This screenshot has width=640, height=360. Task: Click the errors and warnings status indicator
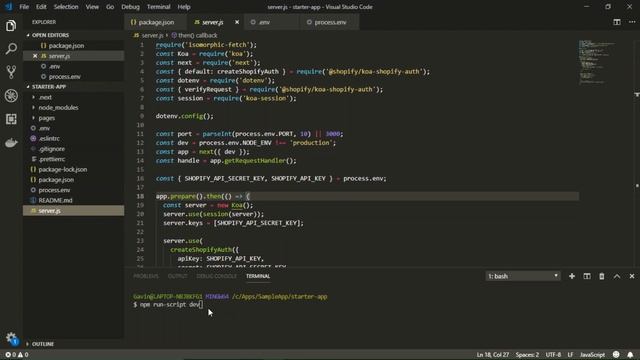[17, 354]
